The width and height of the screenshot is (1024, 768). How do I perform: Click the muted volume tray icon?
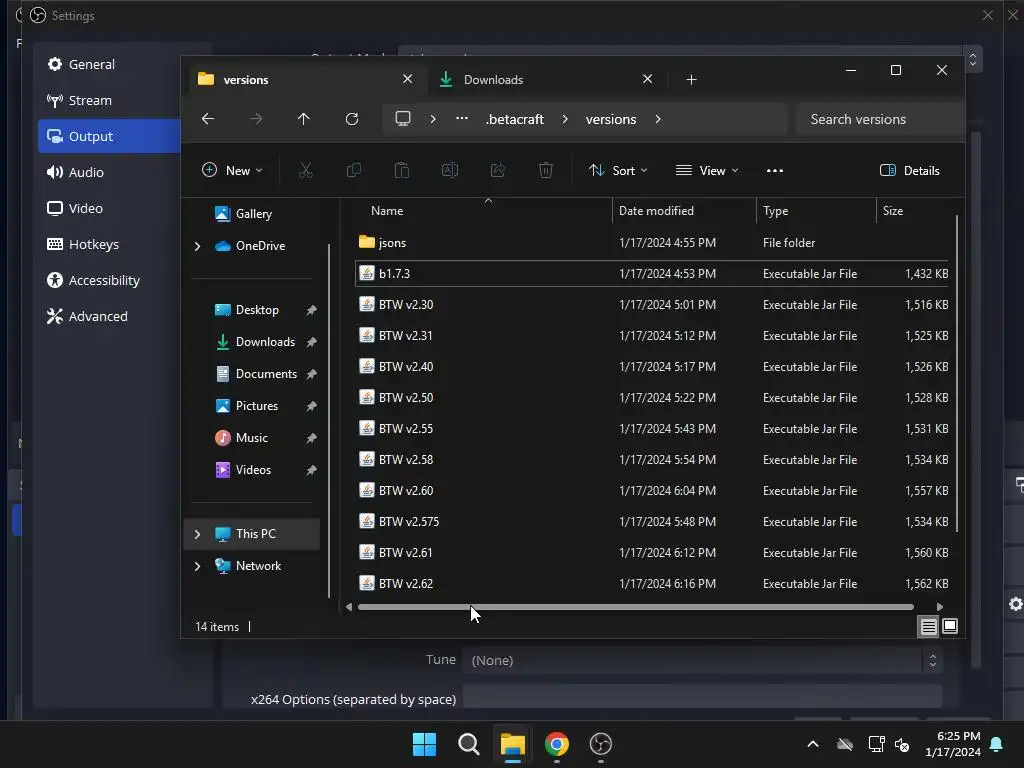[903, 744]
